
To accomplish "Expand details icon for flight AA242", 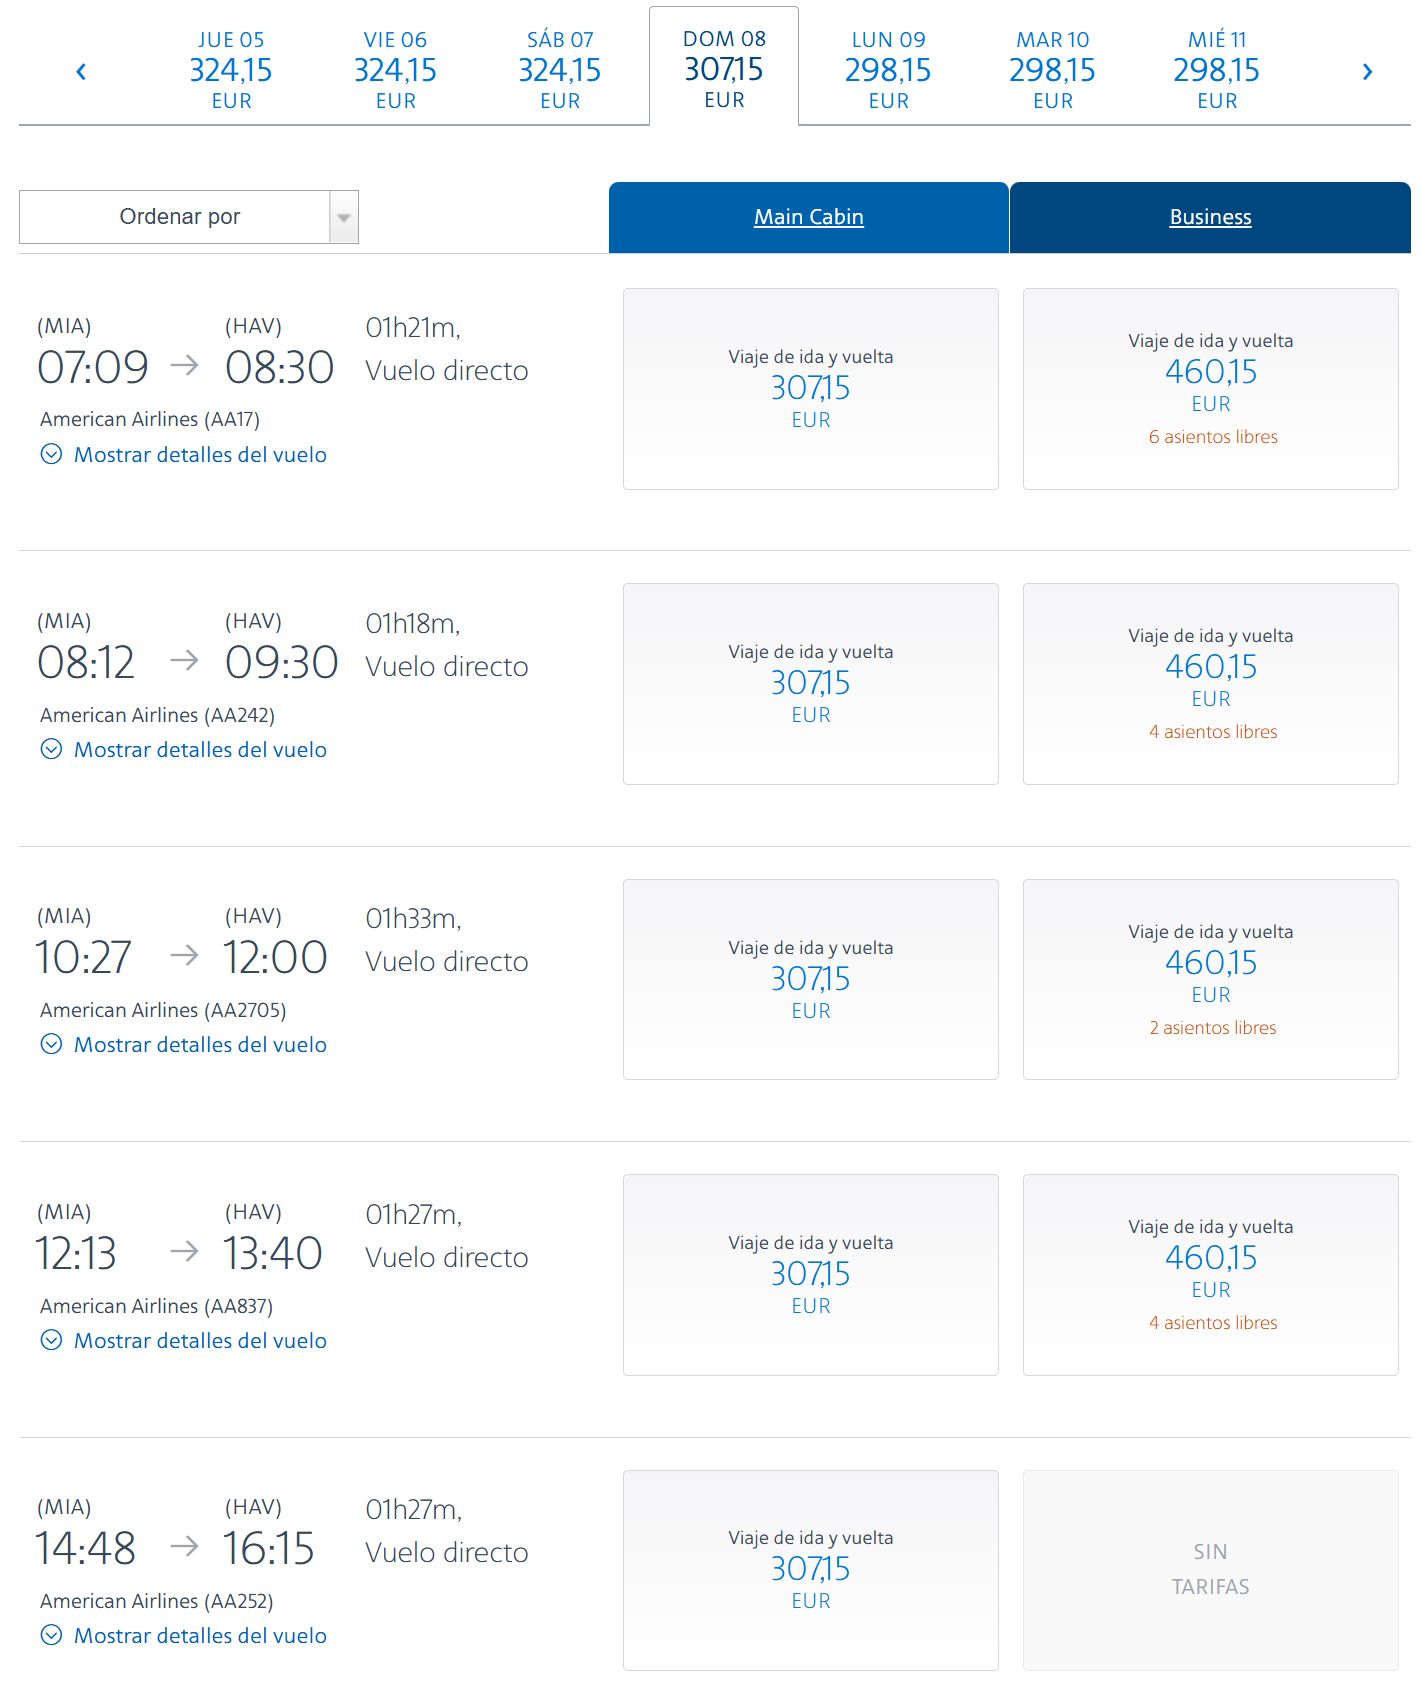I will (x=51, y=750).
